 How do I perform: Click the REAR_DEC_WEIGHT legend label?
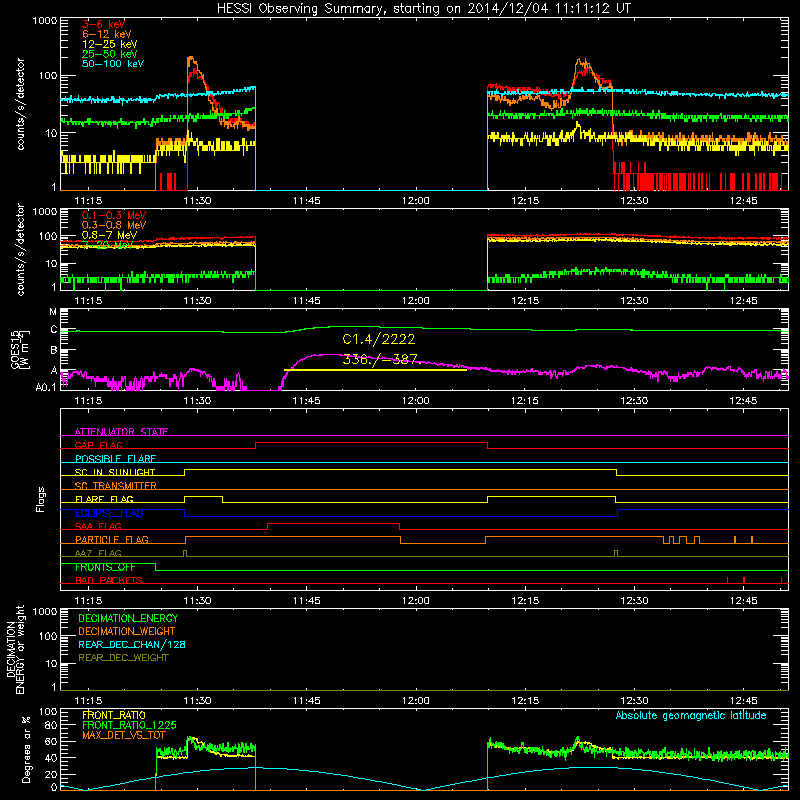pyautogui.click(x=123, y=658)
